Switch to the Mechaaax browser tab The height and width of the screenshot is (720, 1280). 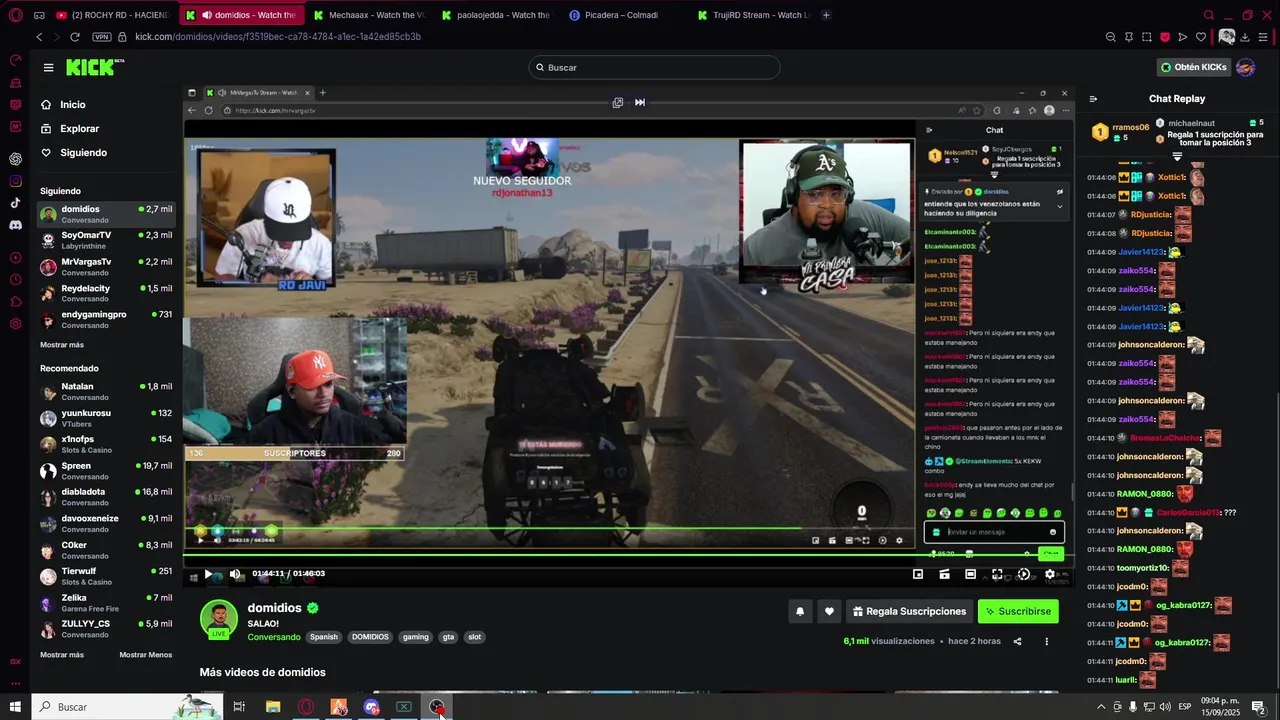[x=368, y=15]
